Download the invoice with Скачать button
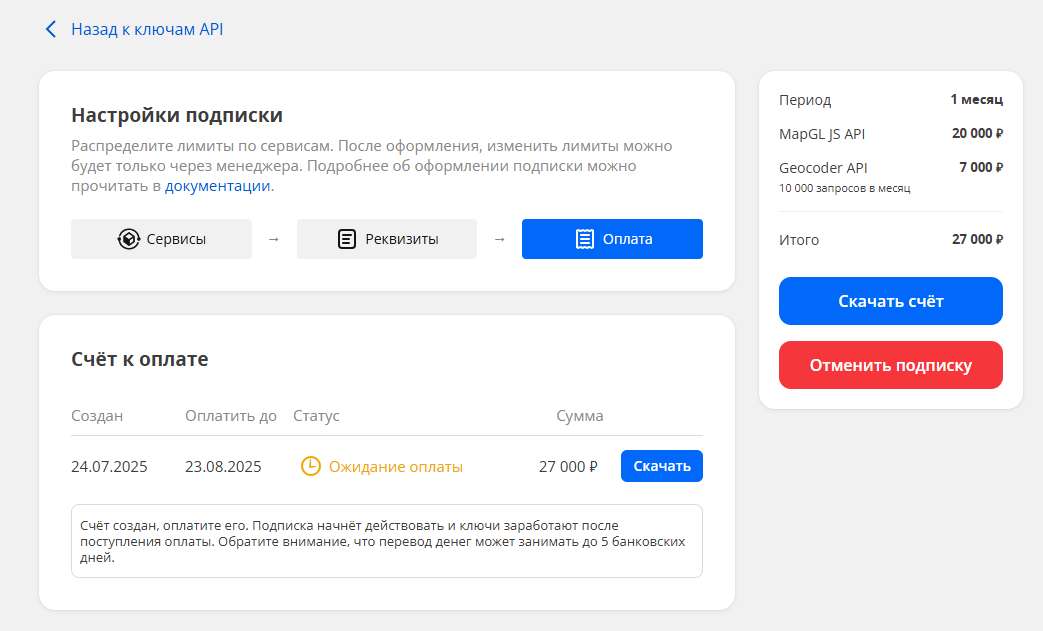The width and height of the screenshot is (1043, 631). (662, 466)
